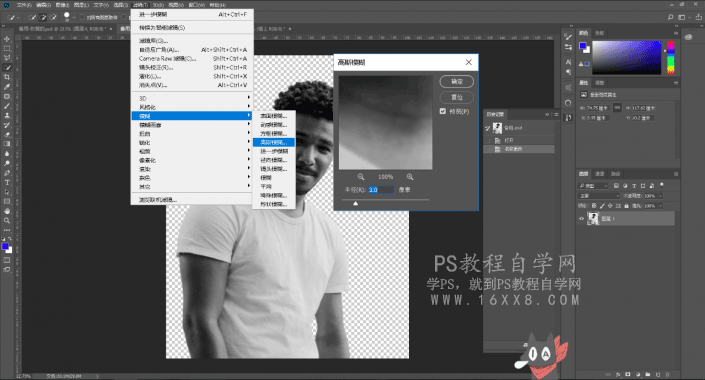Viewport: 705px width, 380px height.
Task: Select the Quick Selection tool in toolbox
Action: click(x=7, y=67)
